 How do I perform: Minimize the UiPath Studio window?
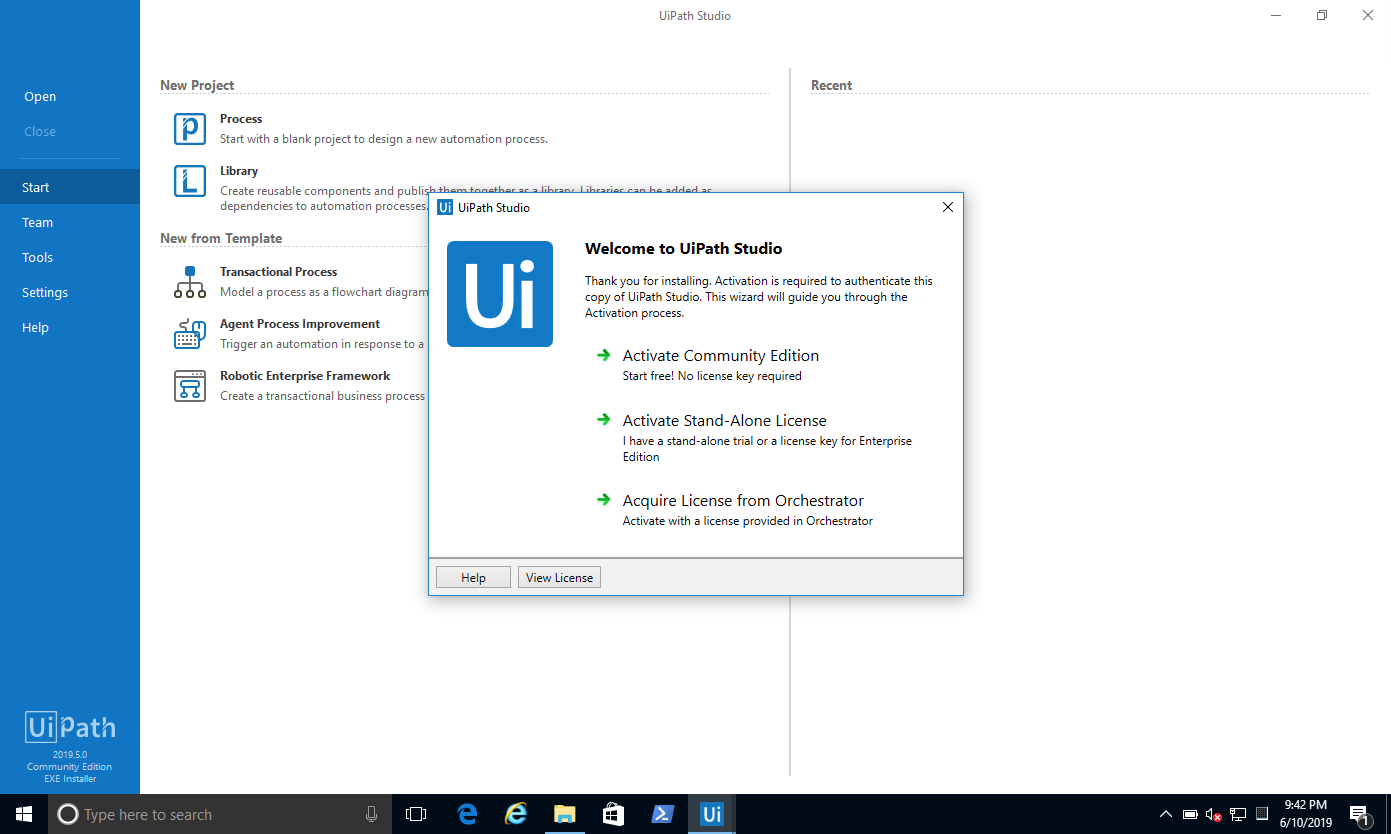(x=1276, y=15)
